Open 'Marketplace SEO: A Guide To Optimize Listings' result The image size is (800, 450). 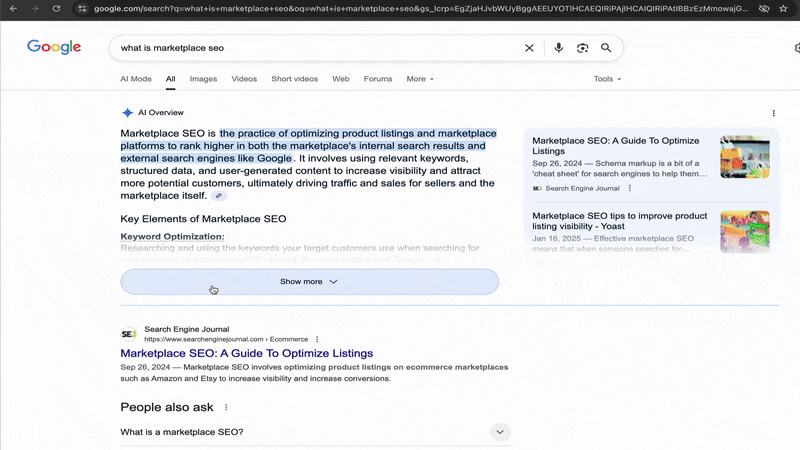click(246, 353)
